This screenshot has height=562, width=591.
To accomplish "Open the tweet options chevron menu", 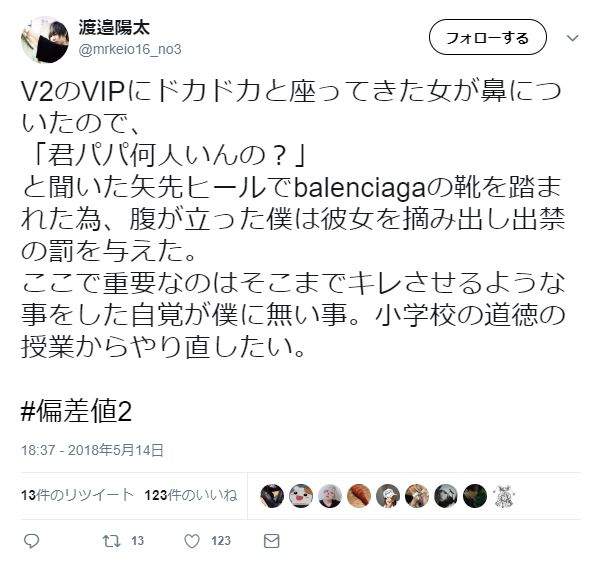I will pyautogui.click(x=573, y=38).
